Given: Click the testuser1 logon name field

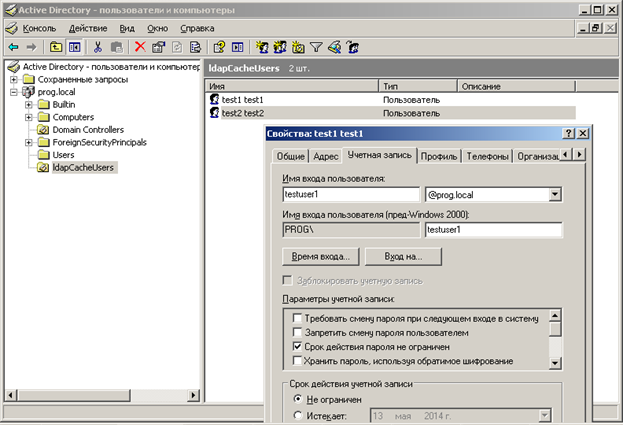Looking at the screenshot, I should tap(351, 195).
